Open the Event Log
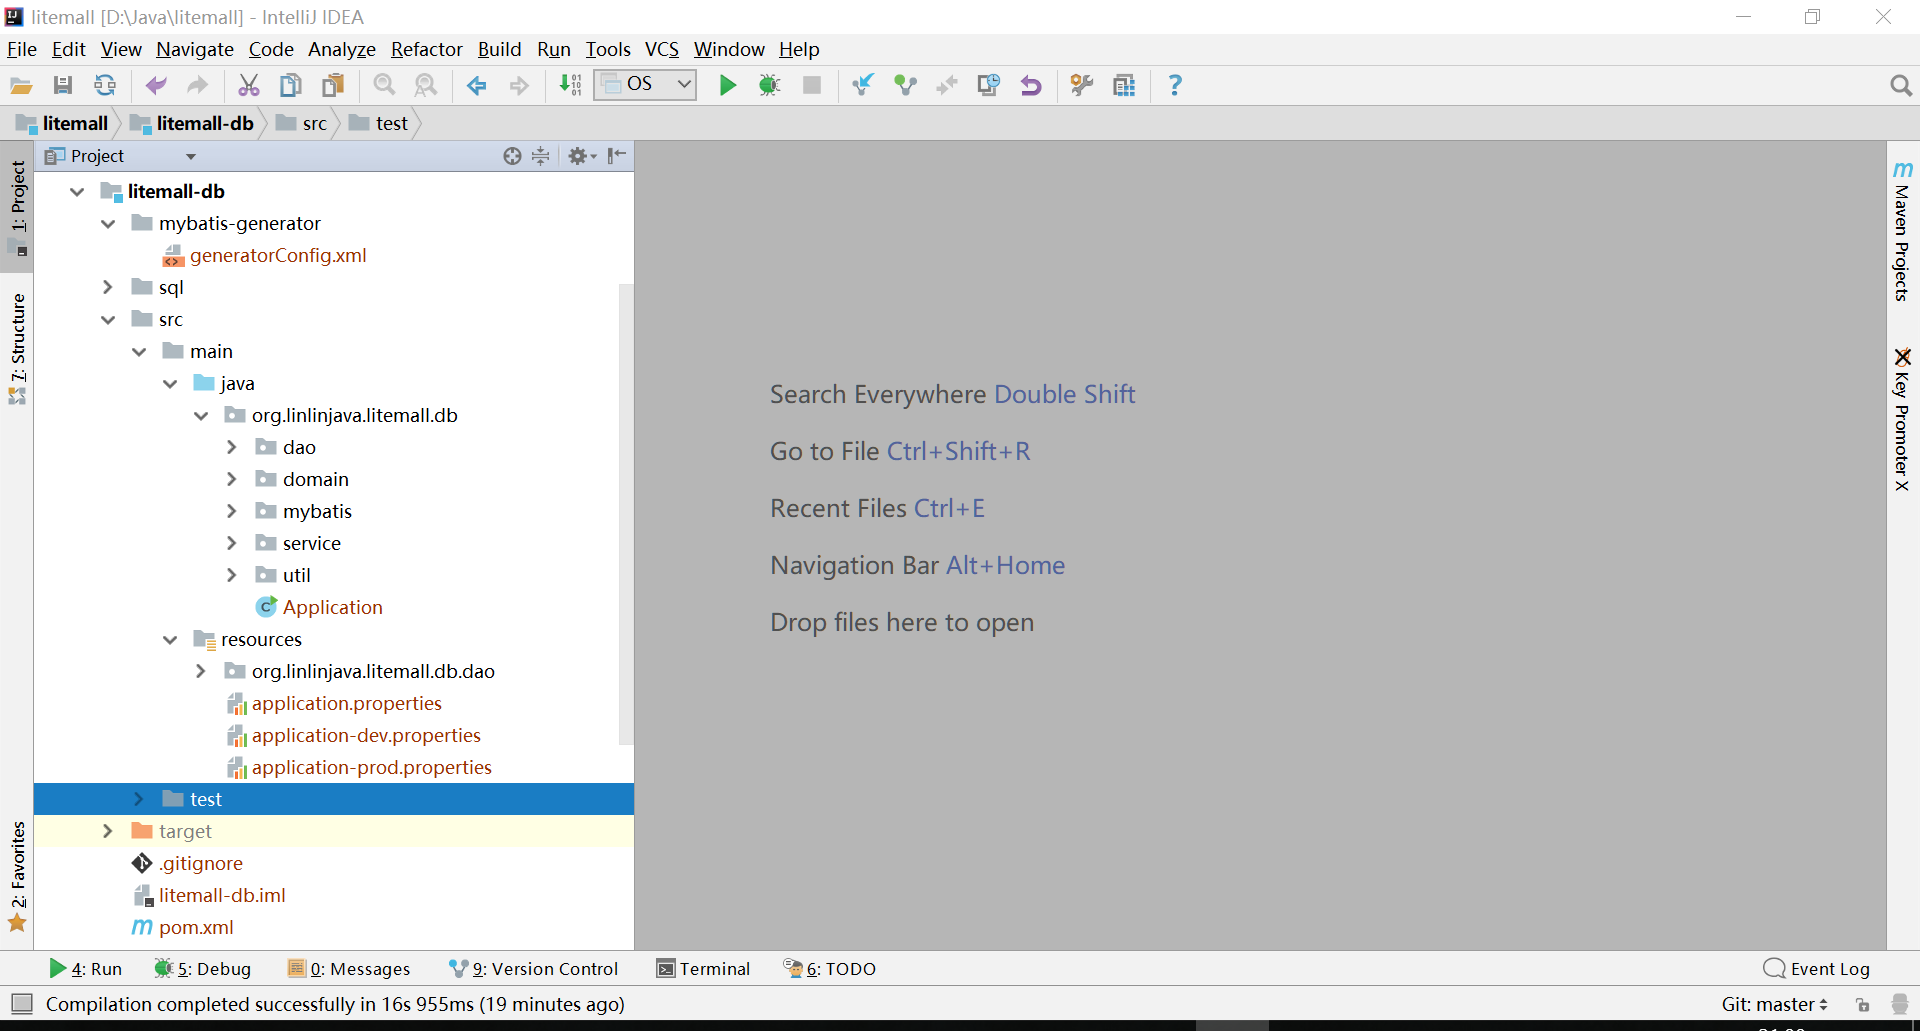Image resolution: width=1920 pixels, height=1031 pixels. 1816,968
